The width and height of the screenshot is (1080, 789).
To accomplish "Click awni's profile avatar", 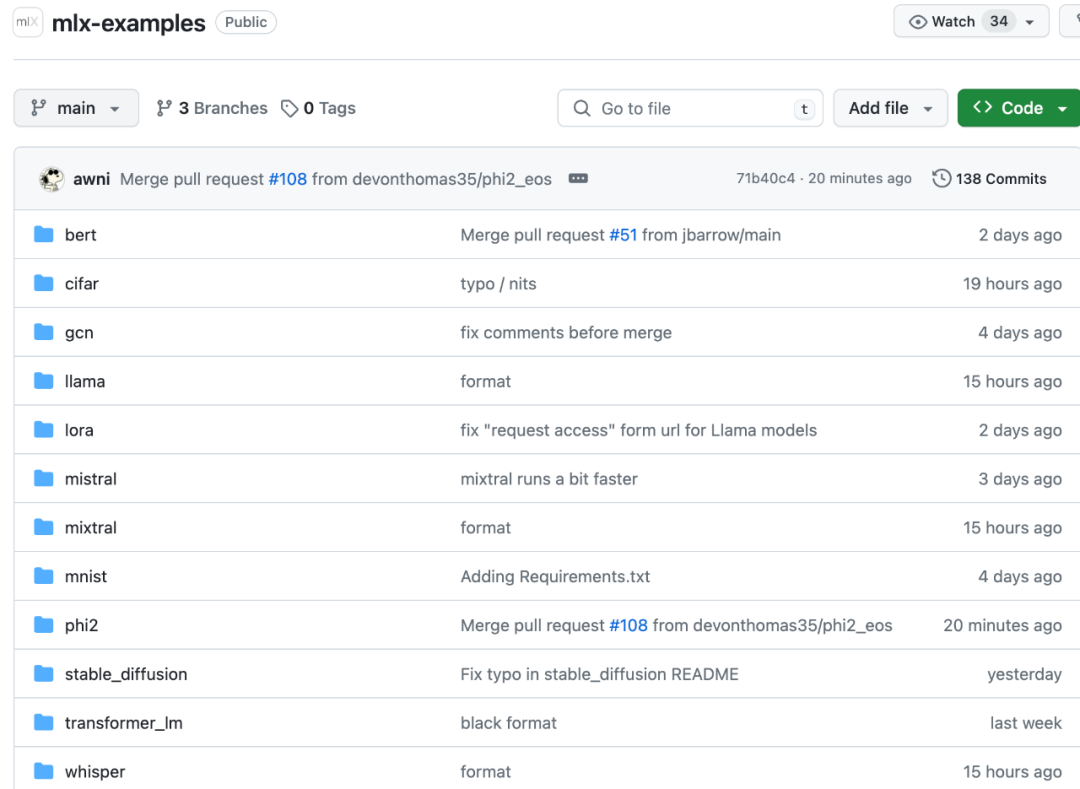I will (52, 179).
